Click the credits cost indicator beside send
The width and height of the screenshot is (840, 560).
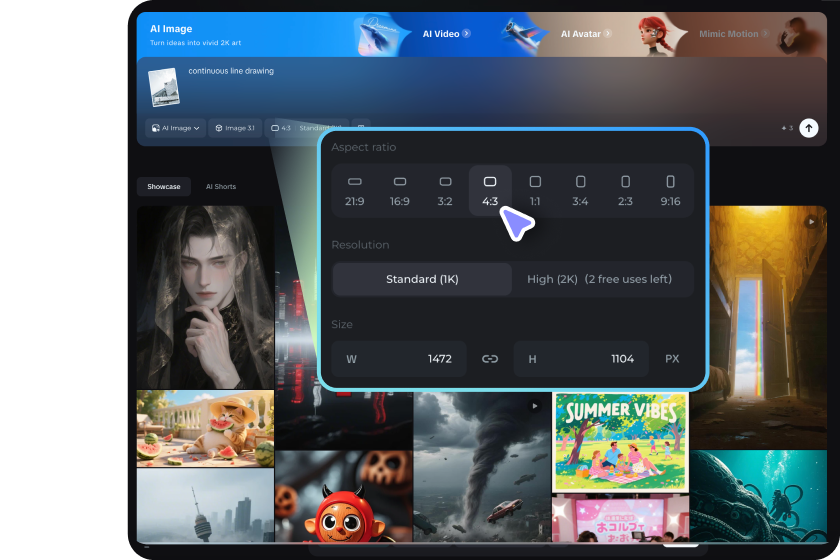787,128
